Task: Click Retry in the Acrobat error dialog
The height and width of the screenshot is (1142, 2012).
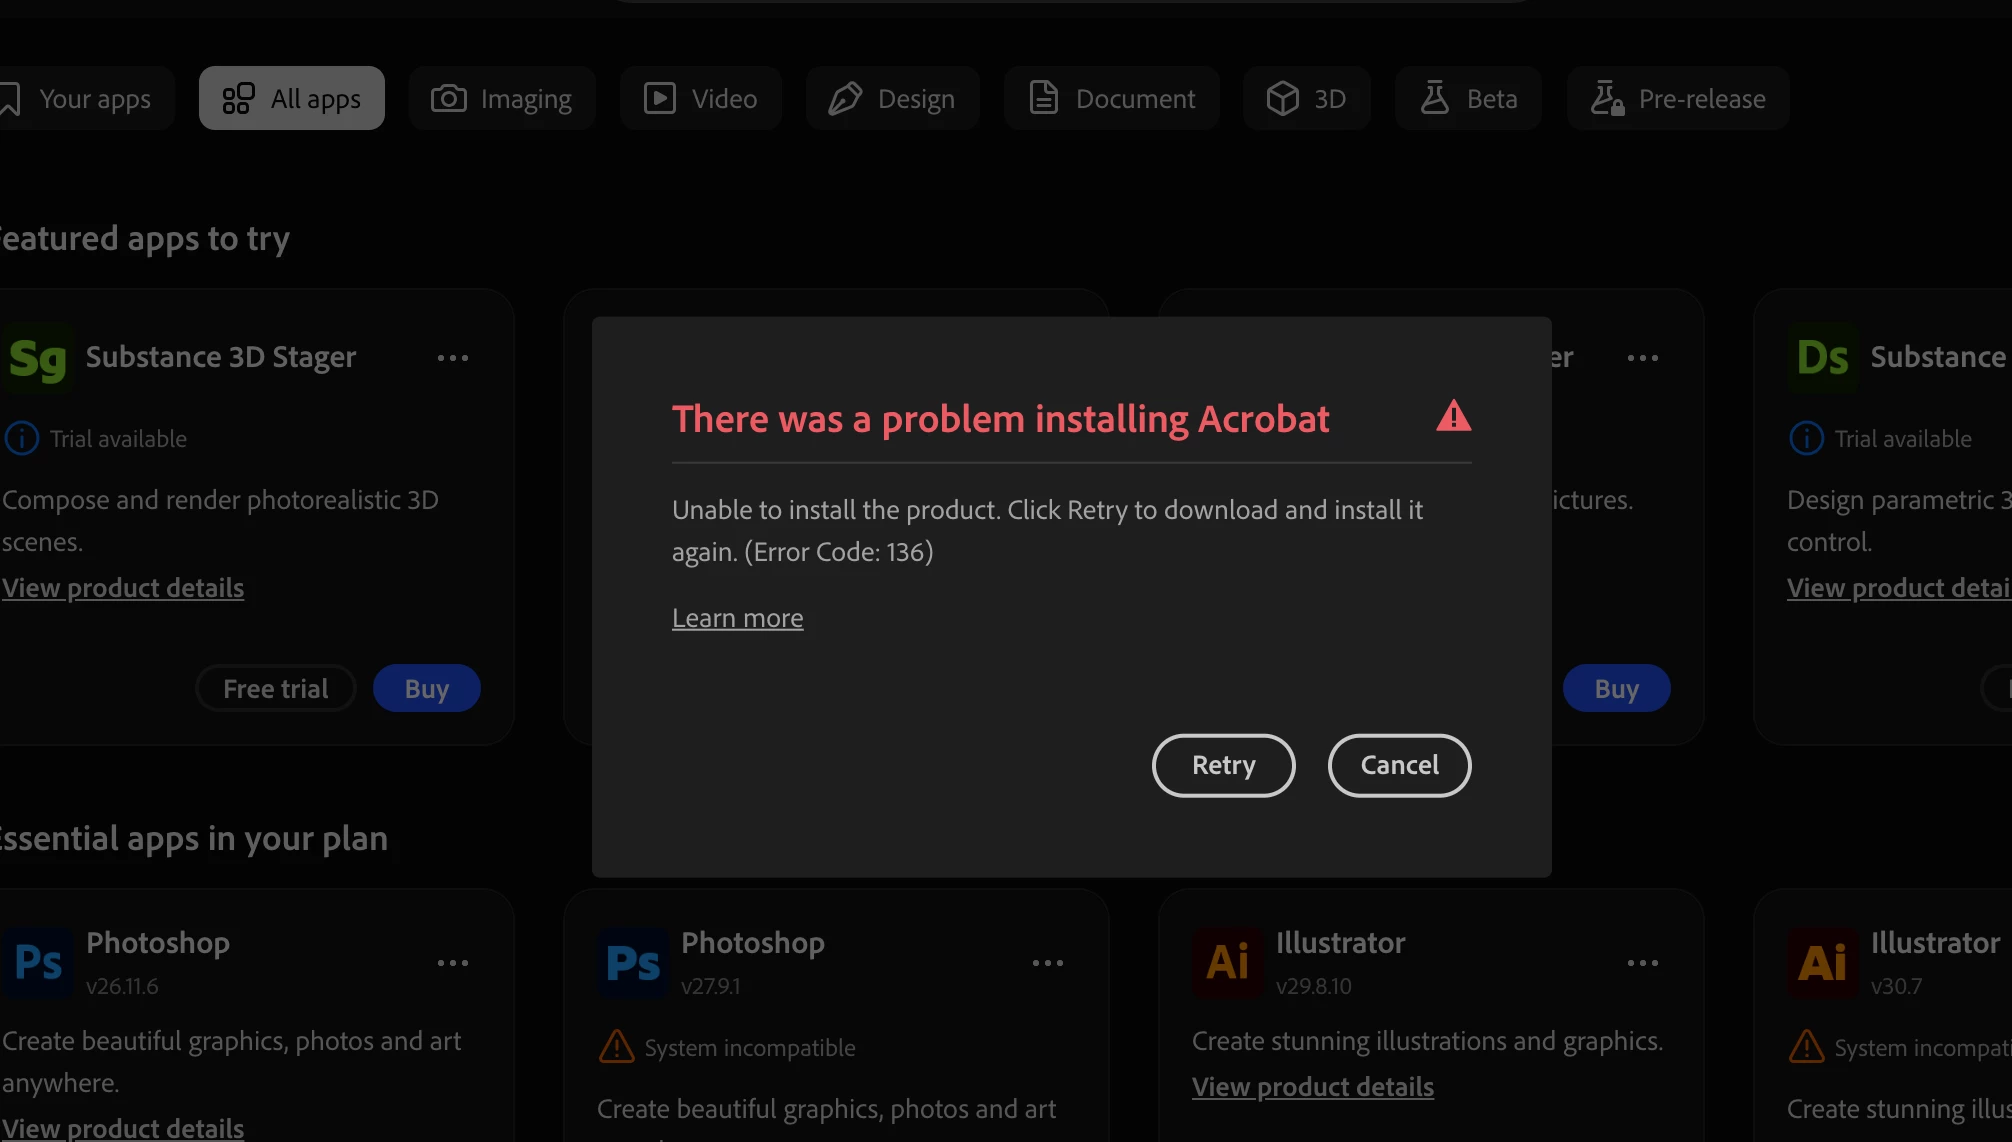Action: 1224,765
